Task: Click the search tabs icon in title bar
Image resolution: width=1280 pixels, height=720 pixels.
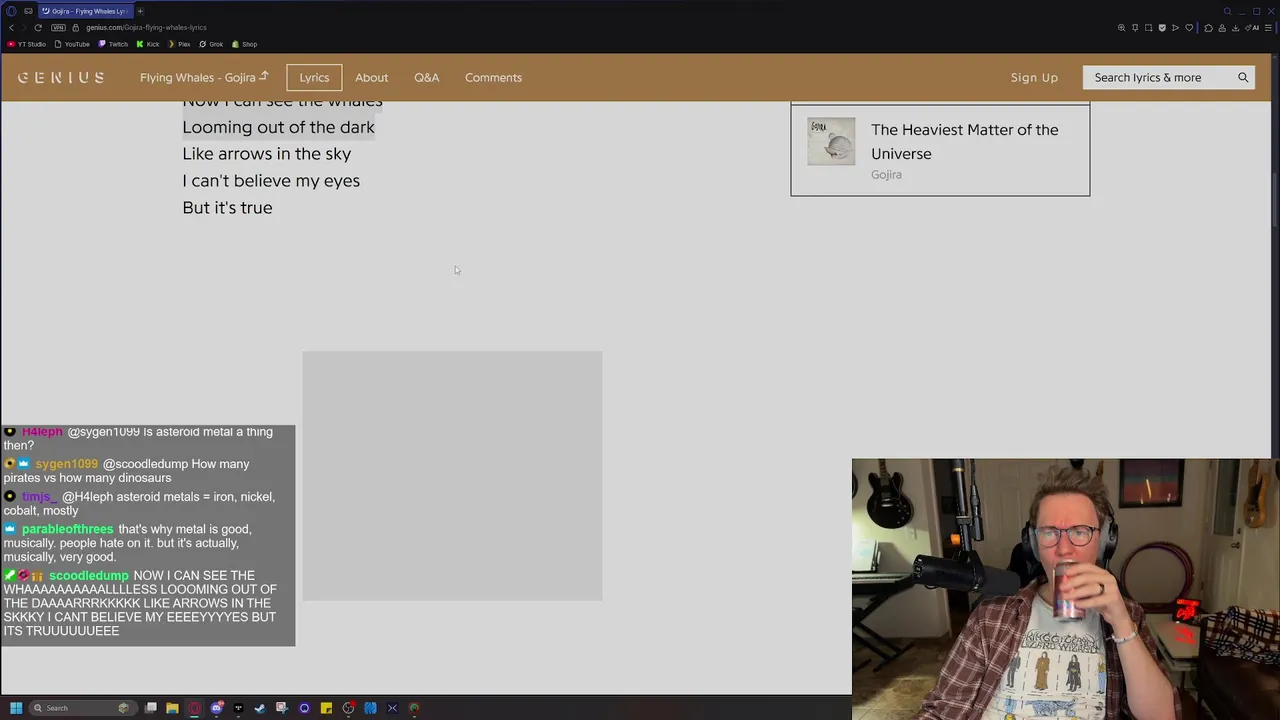Action: tap(1227, 11)
